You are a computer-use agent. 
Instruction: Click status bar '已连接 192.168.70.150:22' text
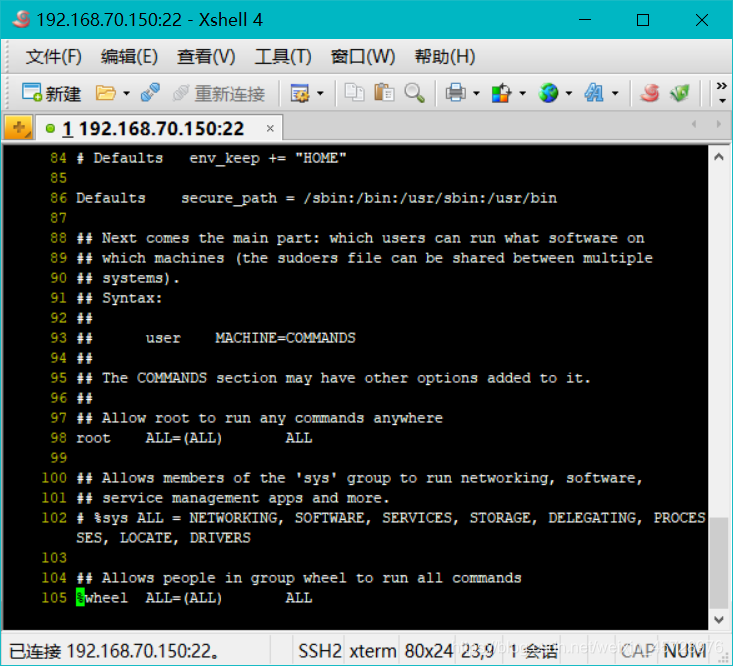(x=114, y=651)
